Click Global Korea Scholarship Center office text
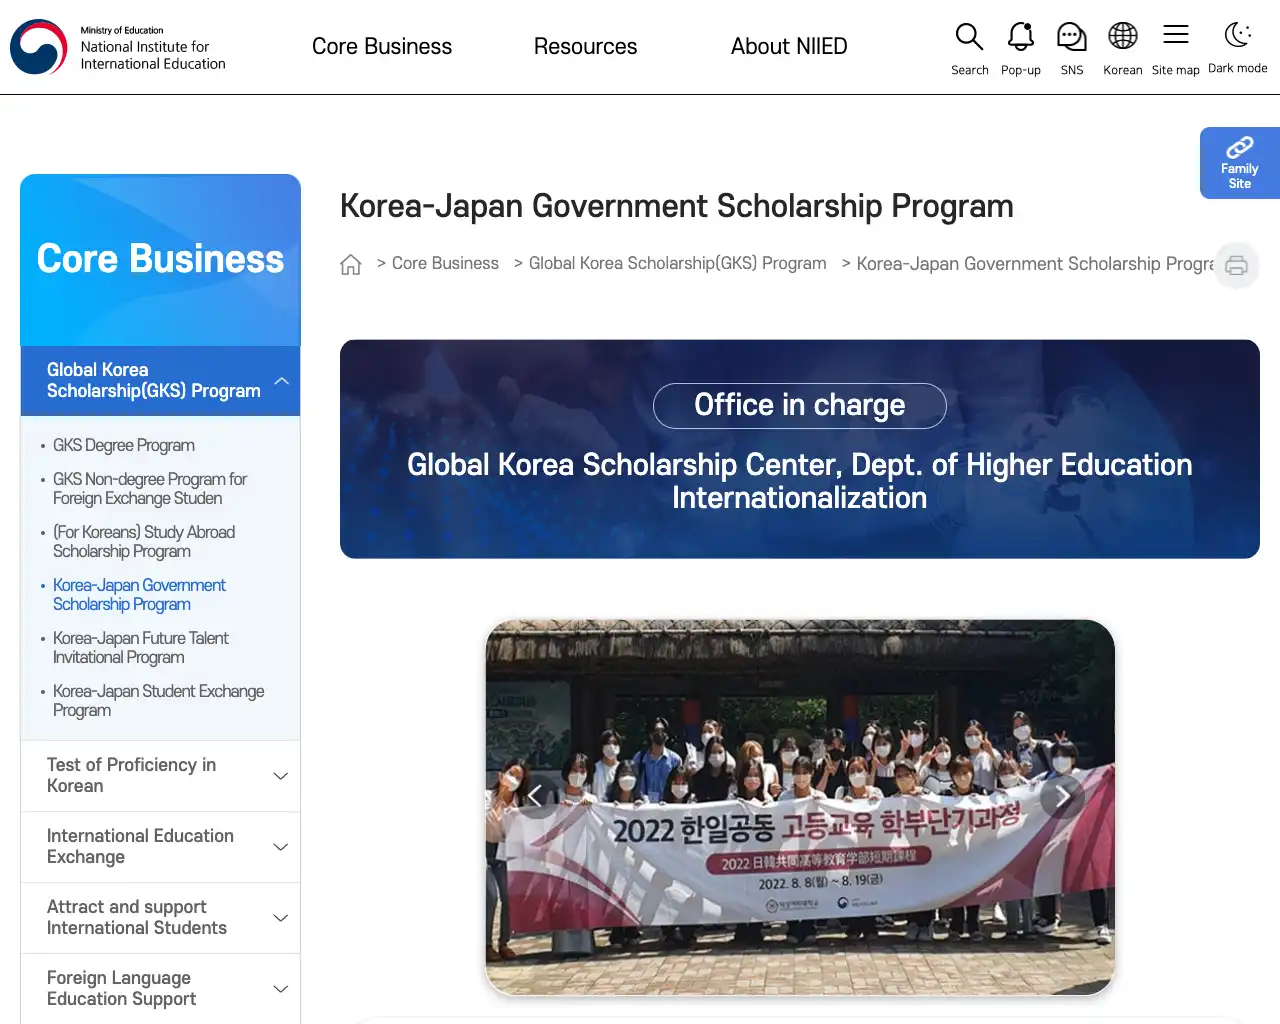Viewport: 1280px width, 1024px height. coord(800,481)
